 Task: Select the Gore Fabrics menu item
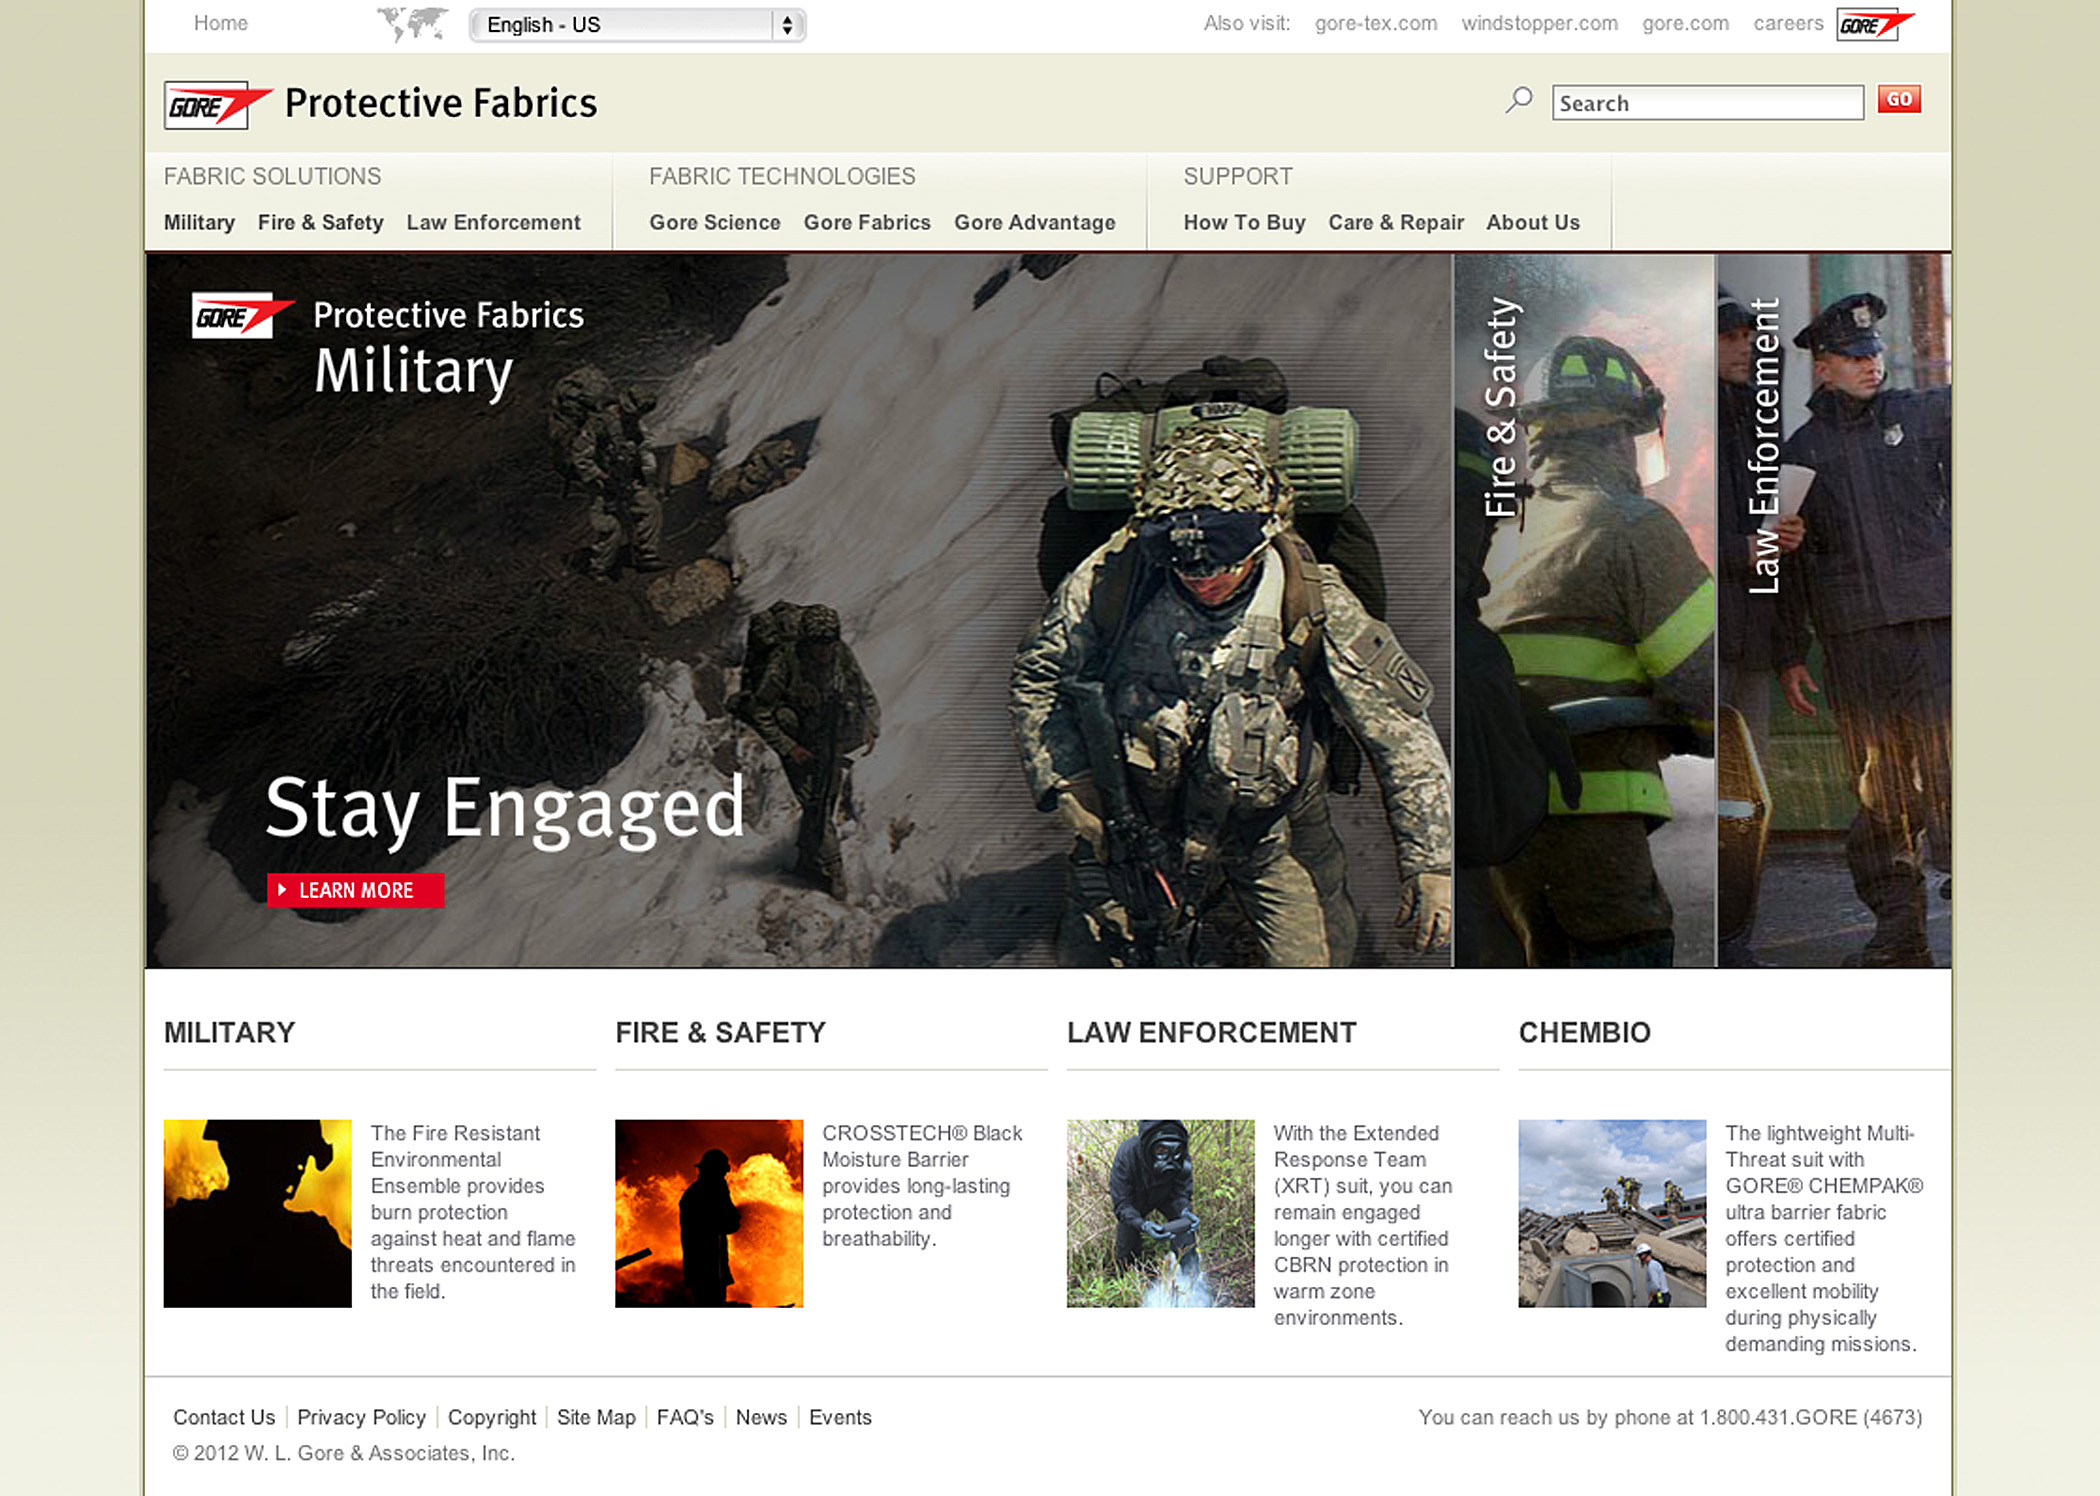coord(867,222)
